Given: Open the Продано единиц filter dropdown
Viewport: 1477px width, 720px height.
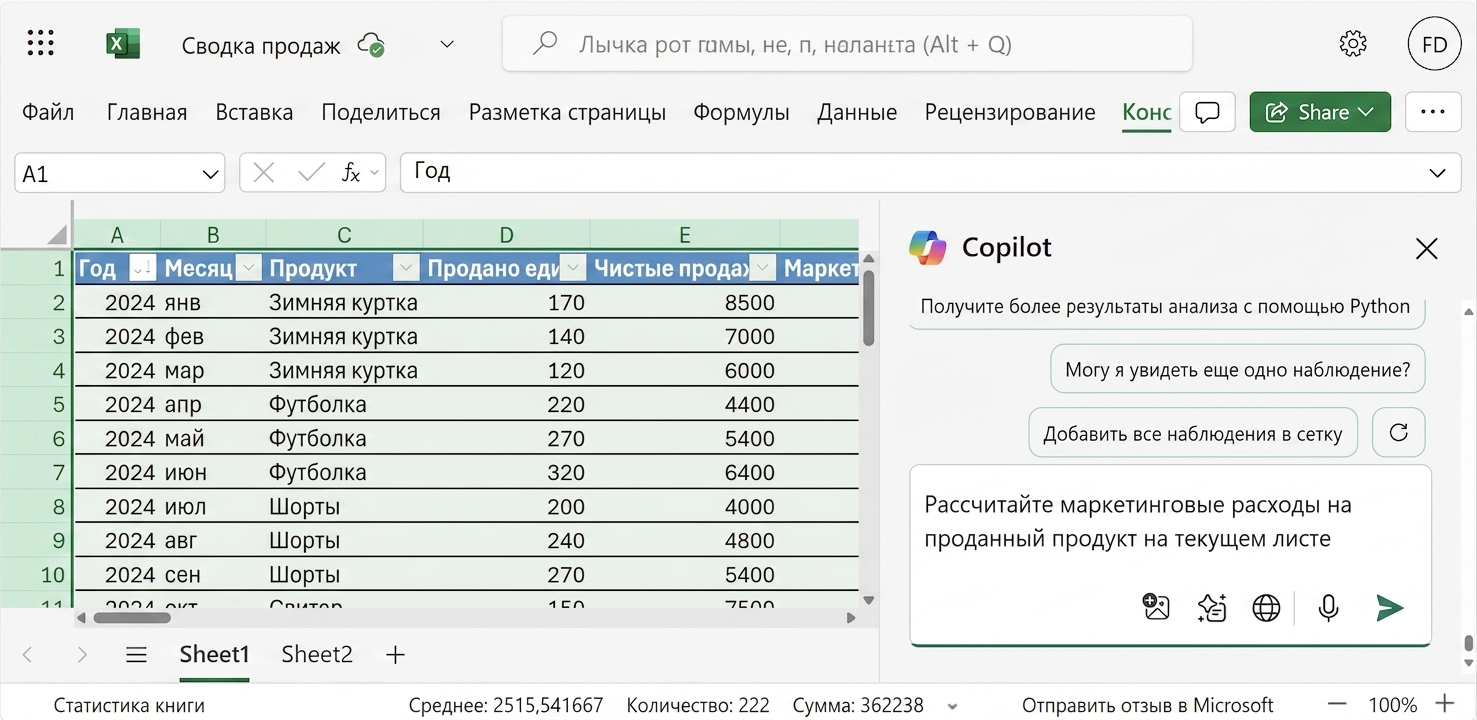Looking at the screenshot, I should point(573,267).
